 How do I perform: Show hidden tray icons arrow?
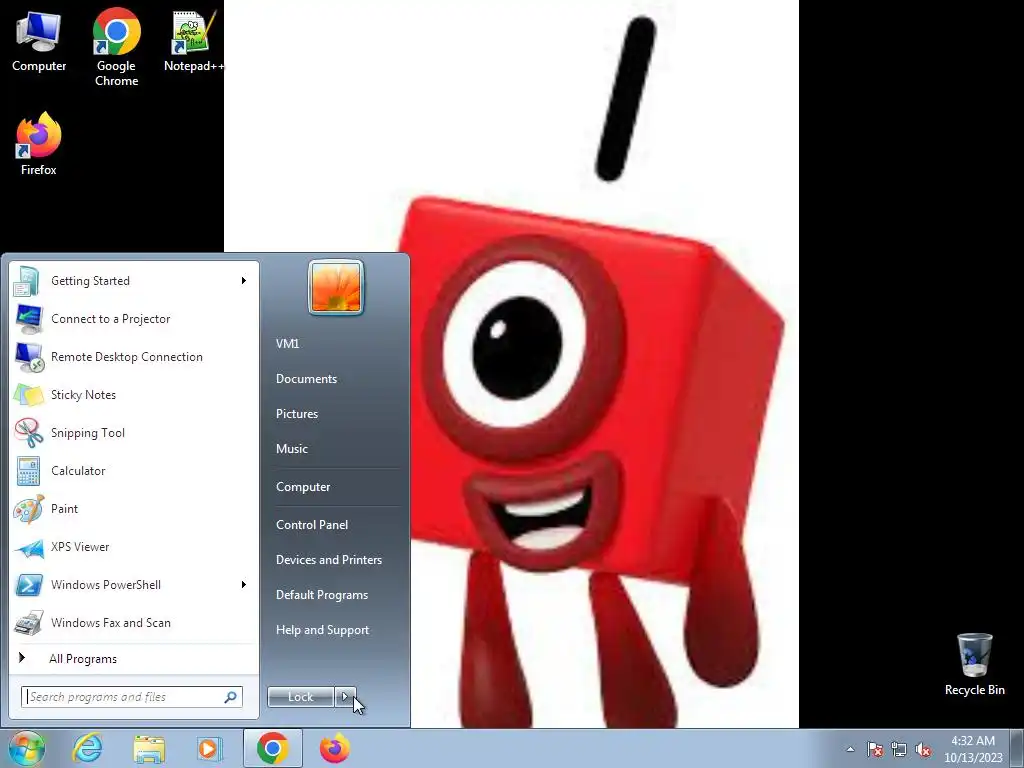[x=850, y=749]
